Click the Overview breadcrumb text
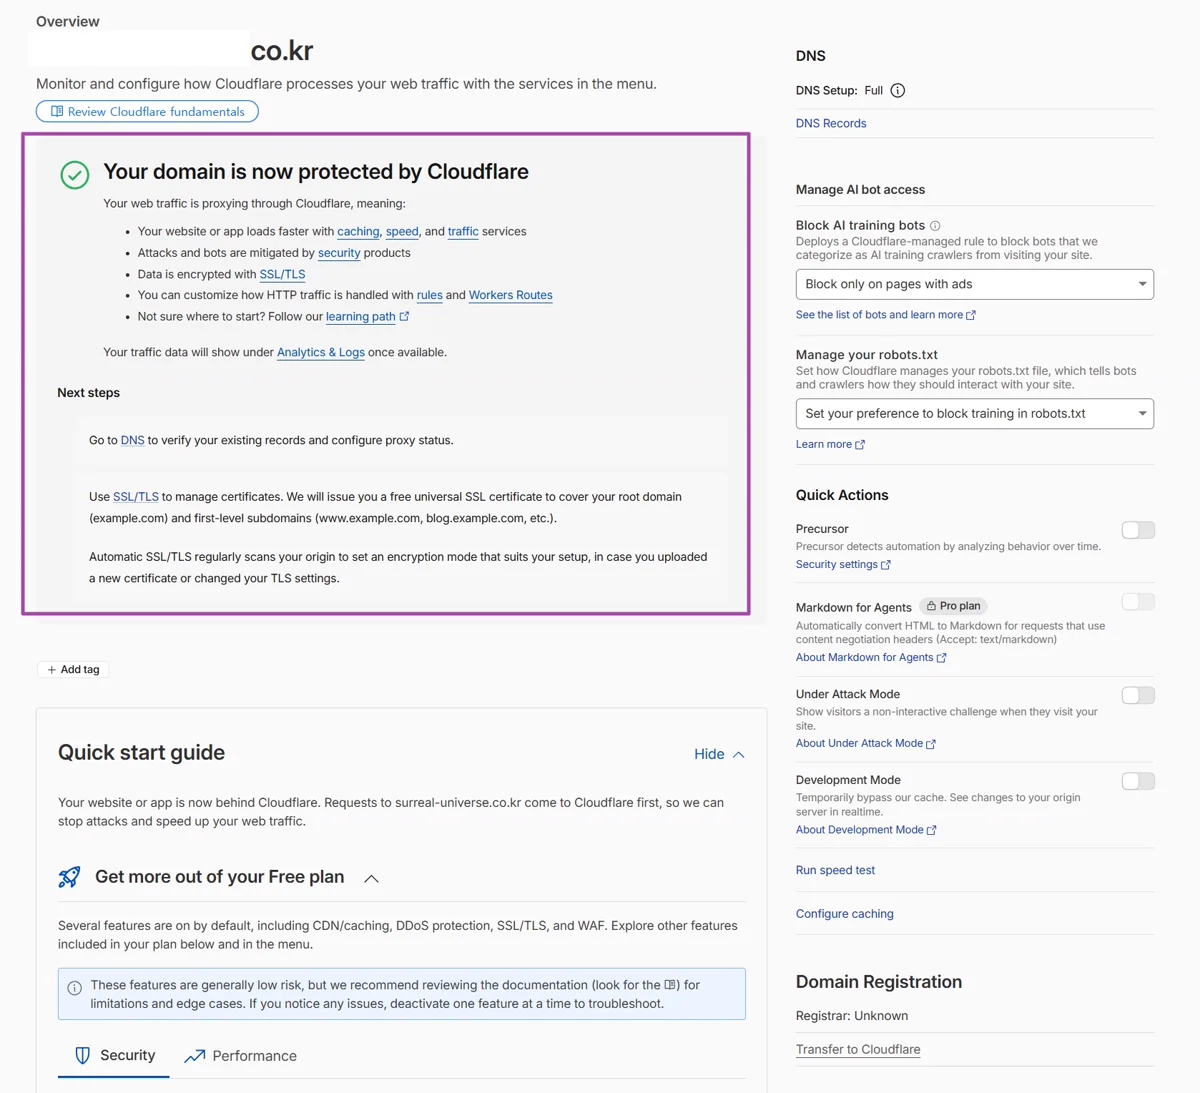The width and height of the screenshot is (1200, 1093). click(68, 21)
